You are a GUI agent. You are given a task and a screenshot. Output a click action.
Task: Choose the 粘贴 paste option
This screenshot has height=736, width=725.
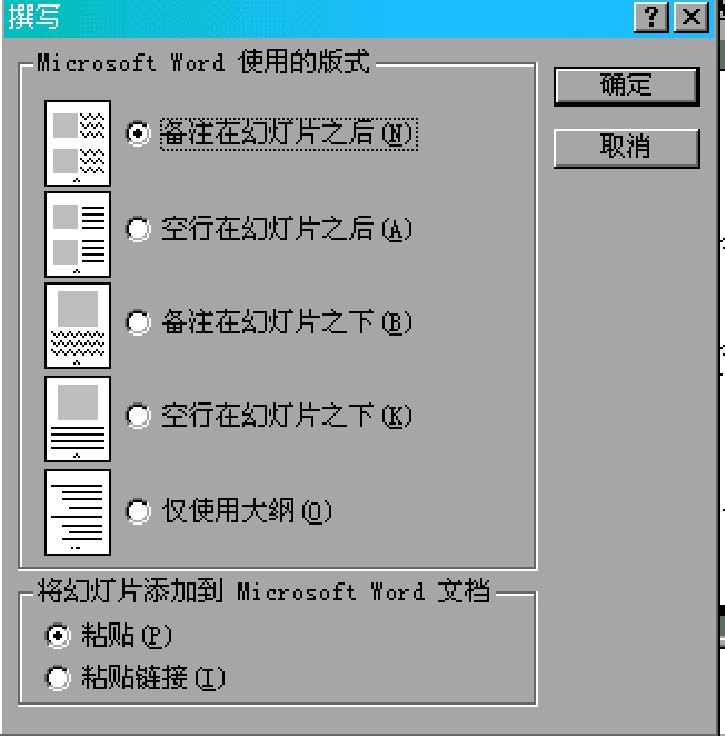point(58,636)
